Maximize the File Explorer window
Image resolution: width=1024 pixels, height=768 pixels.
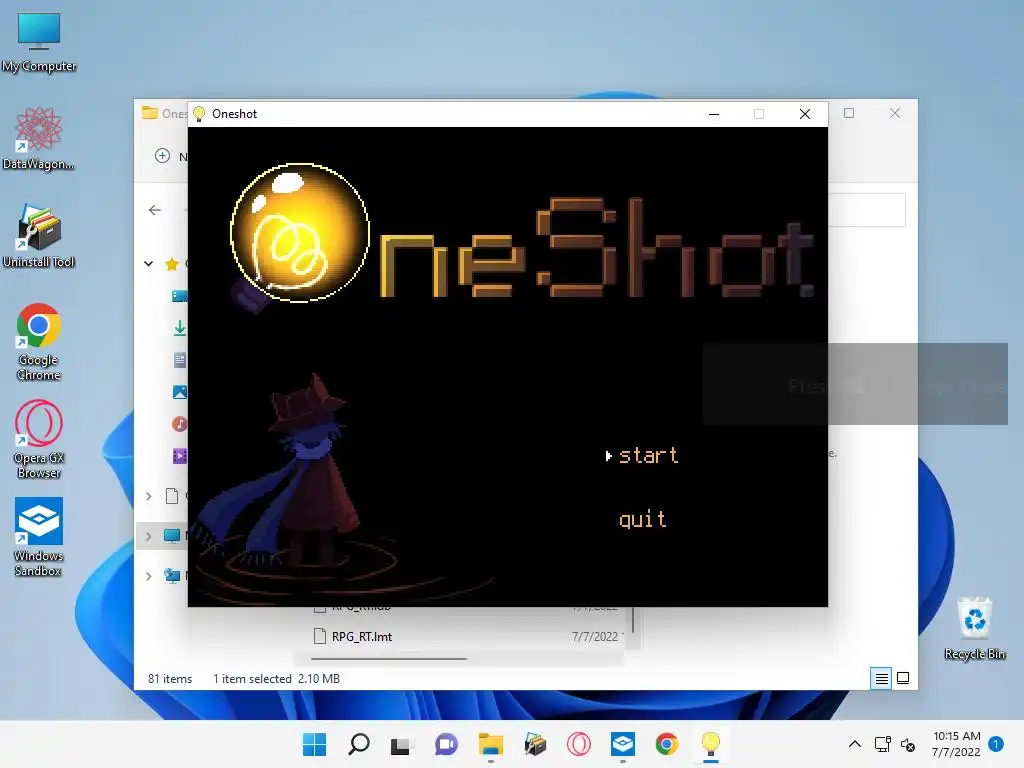coord(848,113)
